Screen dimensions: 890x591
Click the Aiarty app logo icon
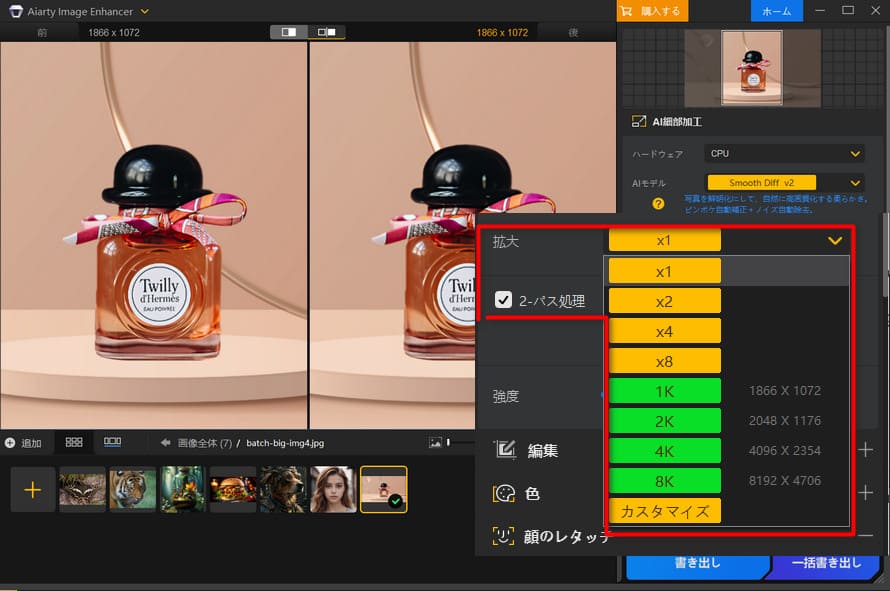[x=16, y=11]
